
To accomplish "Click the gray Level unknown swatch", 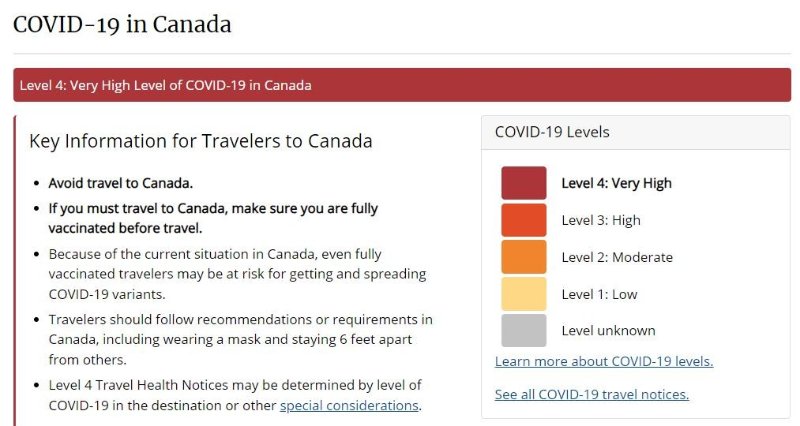I will [x=523, y=331].
